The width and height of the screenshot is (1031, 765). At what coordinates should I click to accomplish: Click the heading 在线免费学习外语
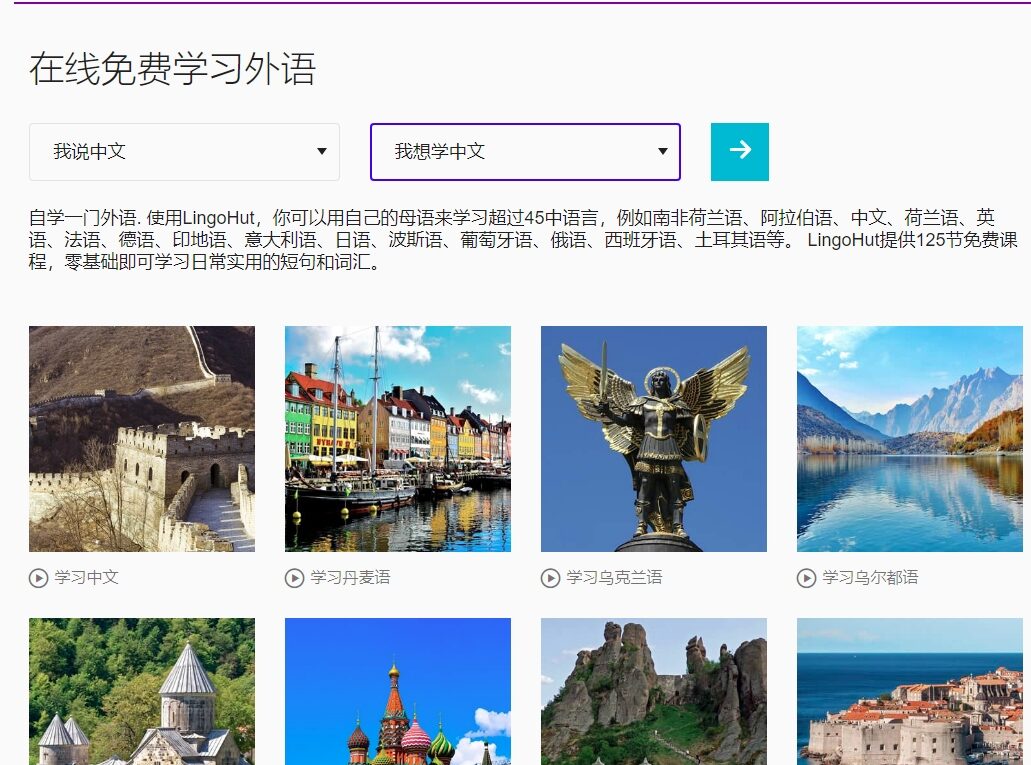172,69
